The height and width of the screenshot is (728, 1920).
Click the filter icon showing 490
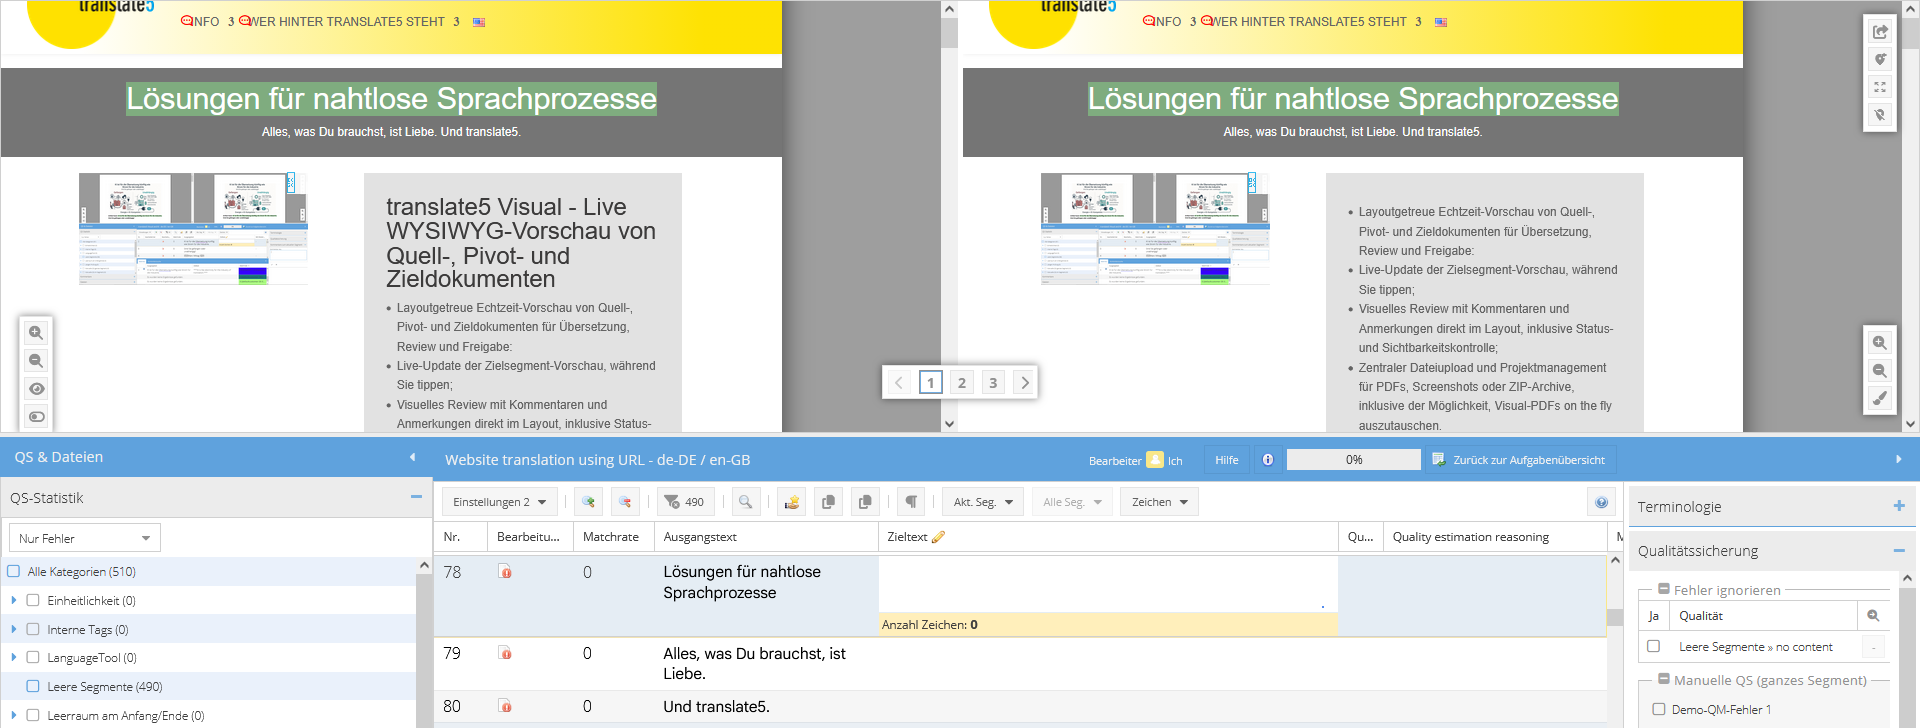(684, 502)
